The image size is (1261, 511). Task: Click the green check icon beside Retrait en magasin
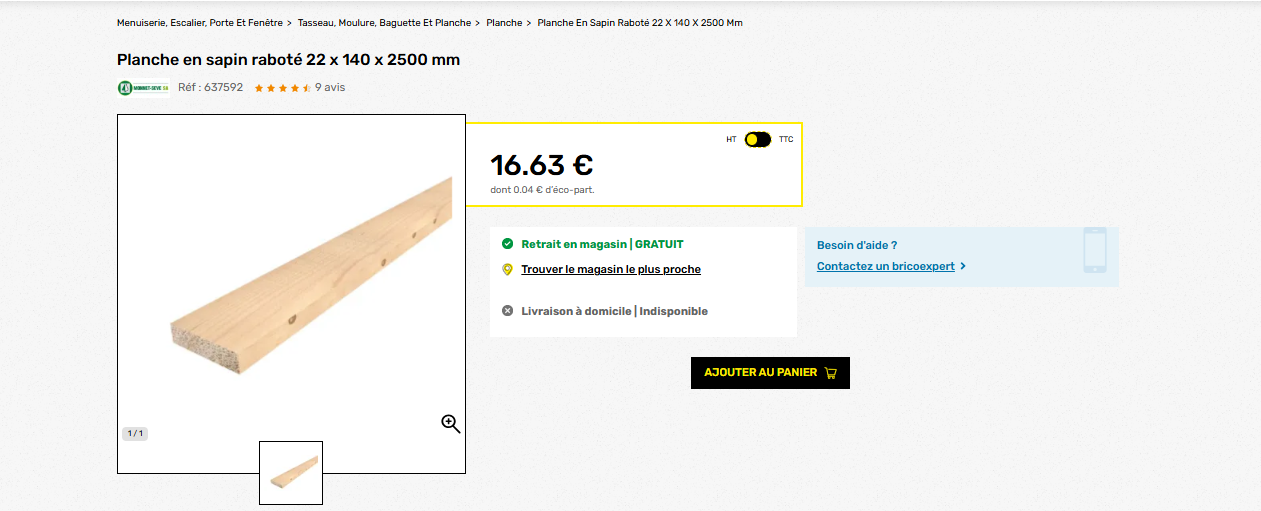click(x=507, y=244)
